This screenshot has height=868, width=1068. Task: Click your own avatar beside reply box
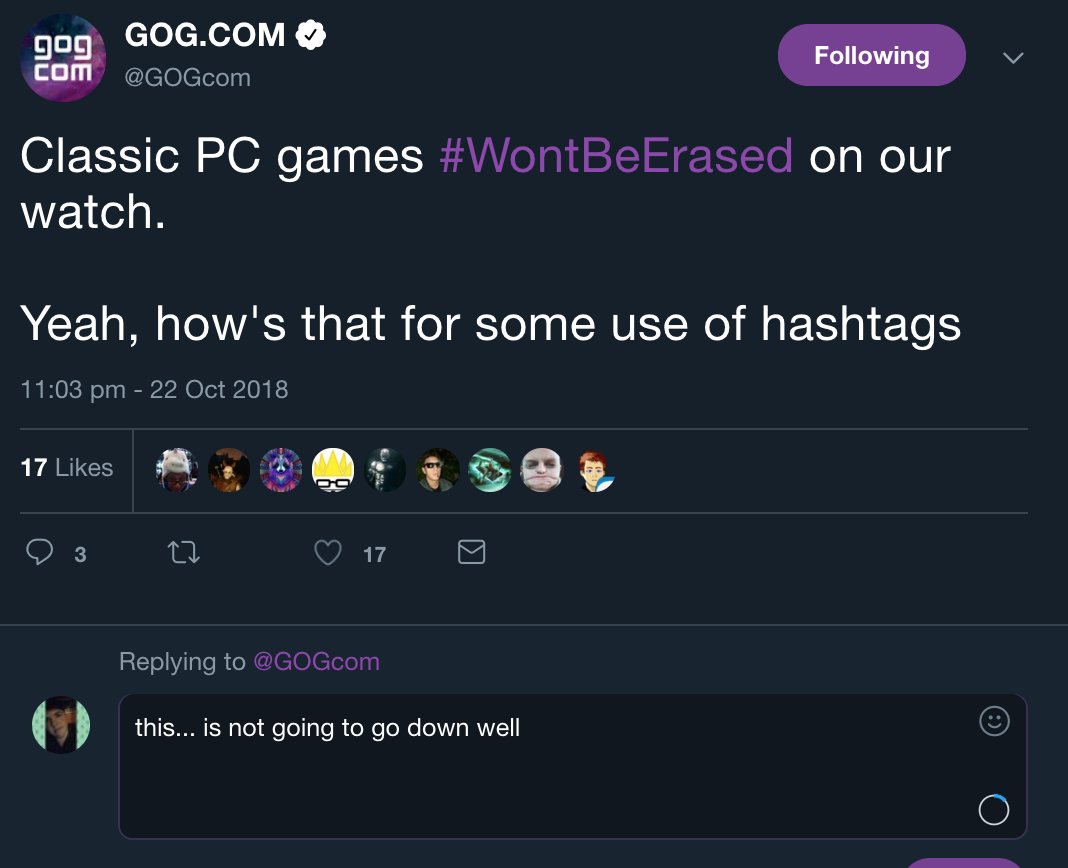[x=61, y=725]
